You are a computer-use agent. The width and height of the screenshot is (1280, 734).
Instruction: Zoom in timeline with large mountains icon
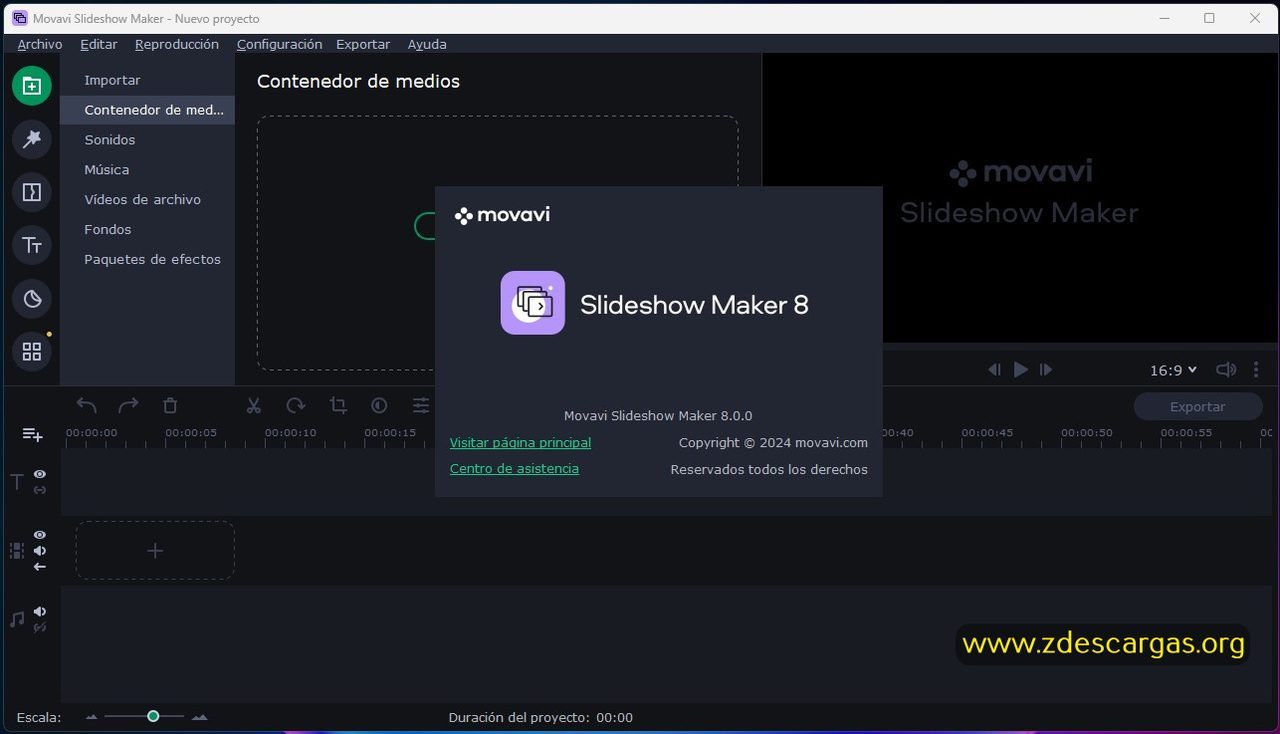(199, 717)
